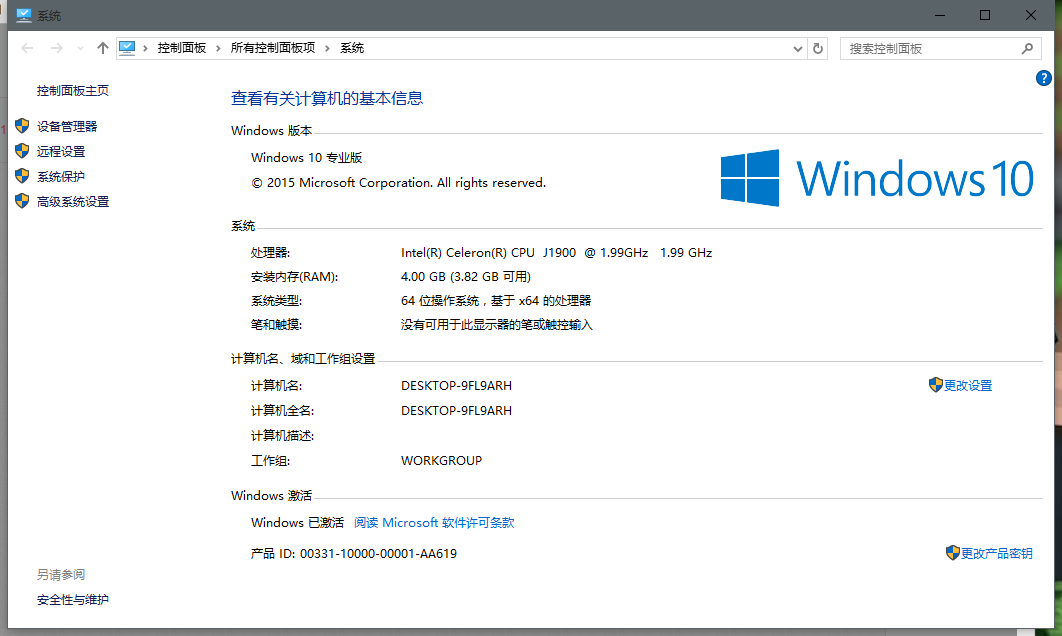Select the text Windows 10 专业版

click(x=307, y=158)
